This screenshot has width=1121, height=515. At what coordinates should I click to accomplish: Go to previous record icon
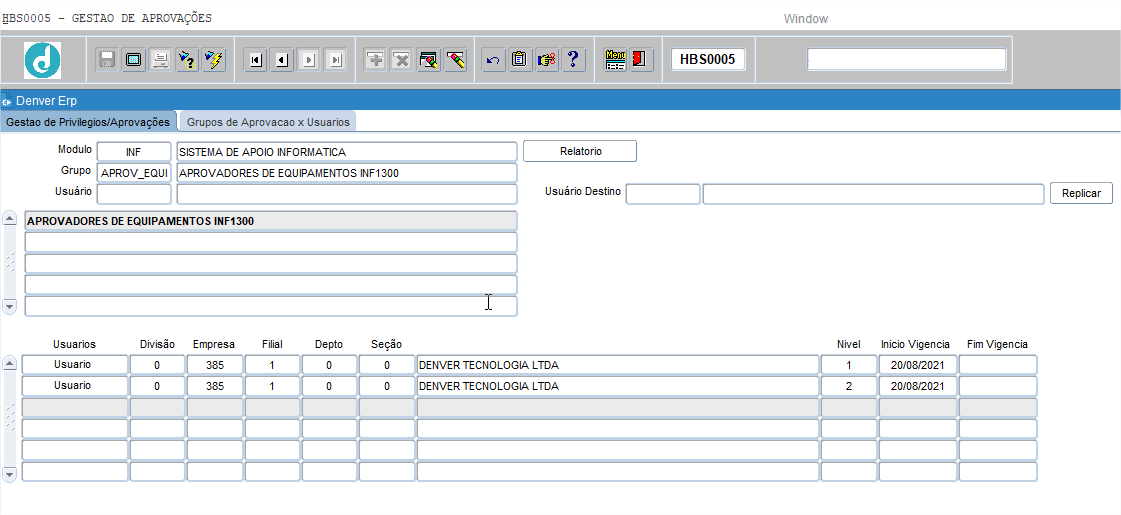(282, 60)
